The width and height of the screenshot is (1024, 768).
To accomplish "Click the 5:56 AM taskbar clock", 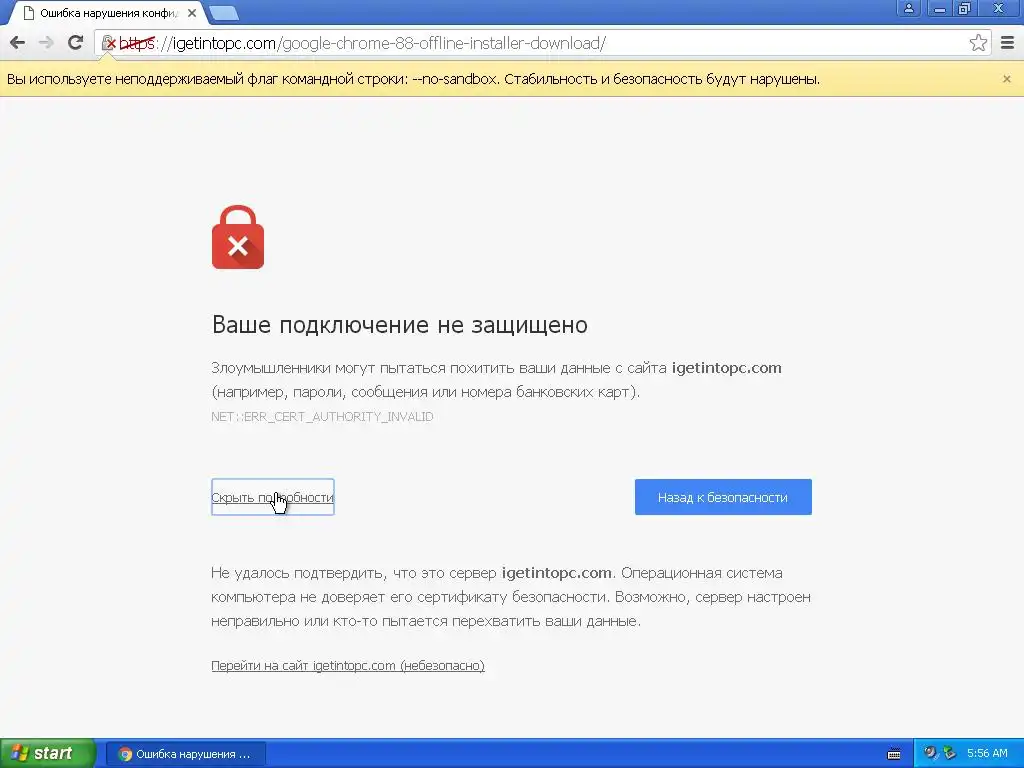I will 987,753.
